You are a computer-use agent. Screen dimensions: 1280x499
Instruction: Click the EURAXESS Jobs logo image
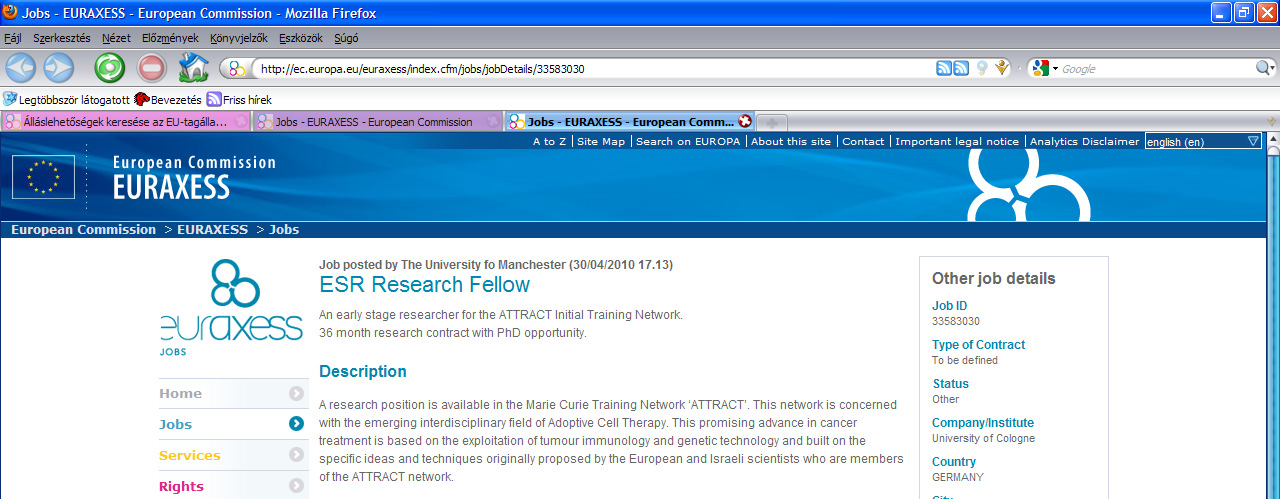coord(230,308)
